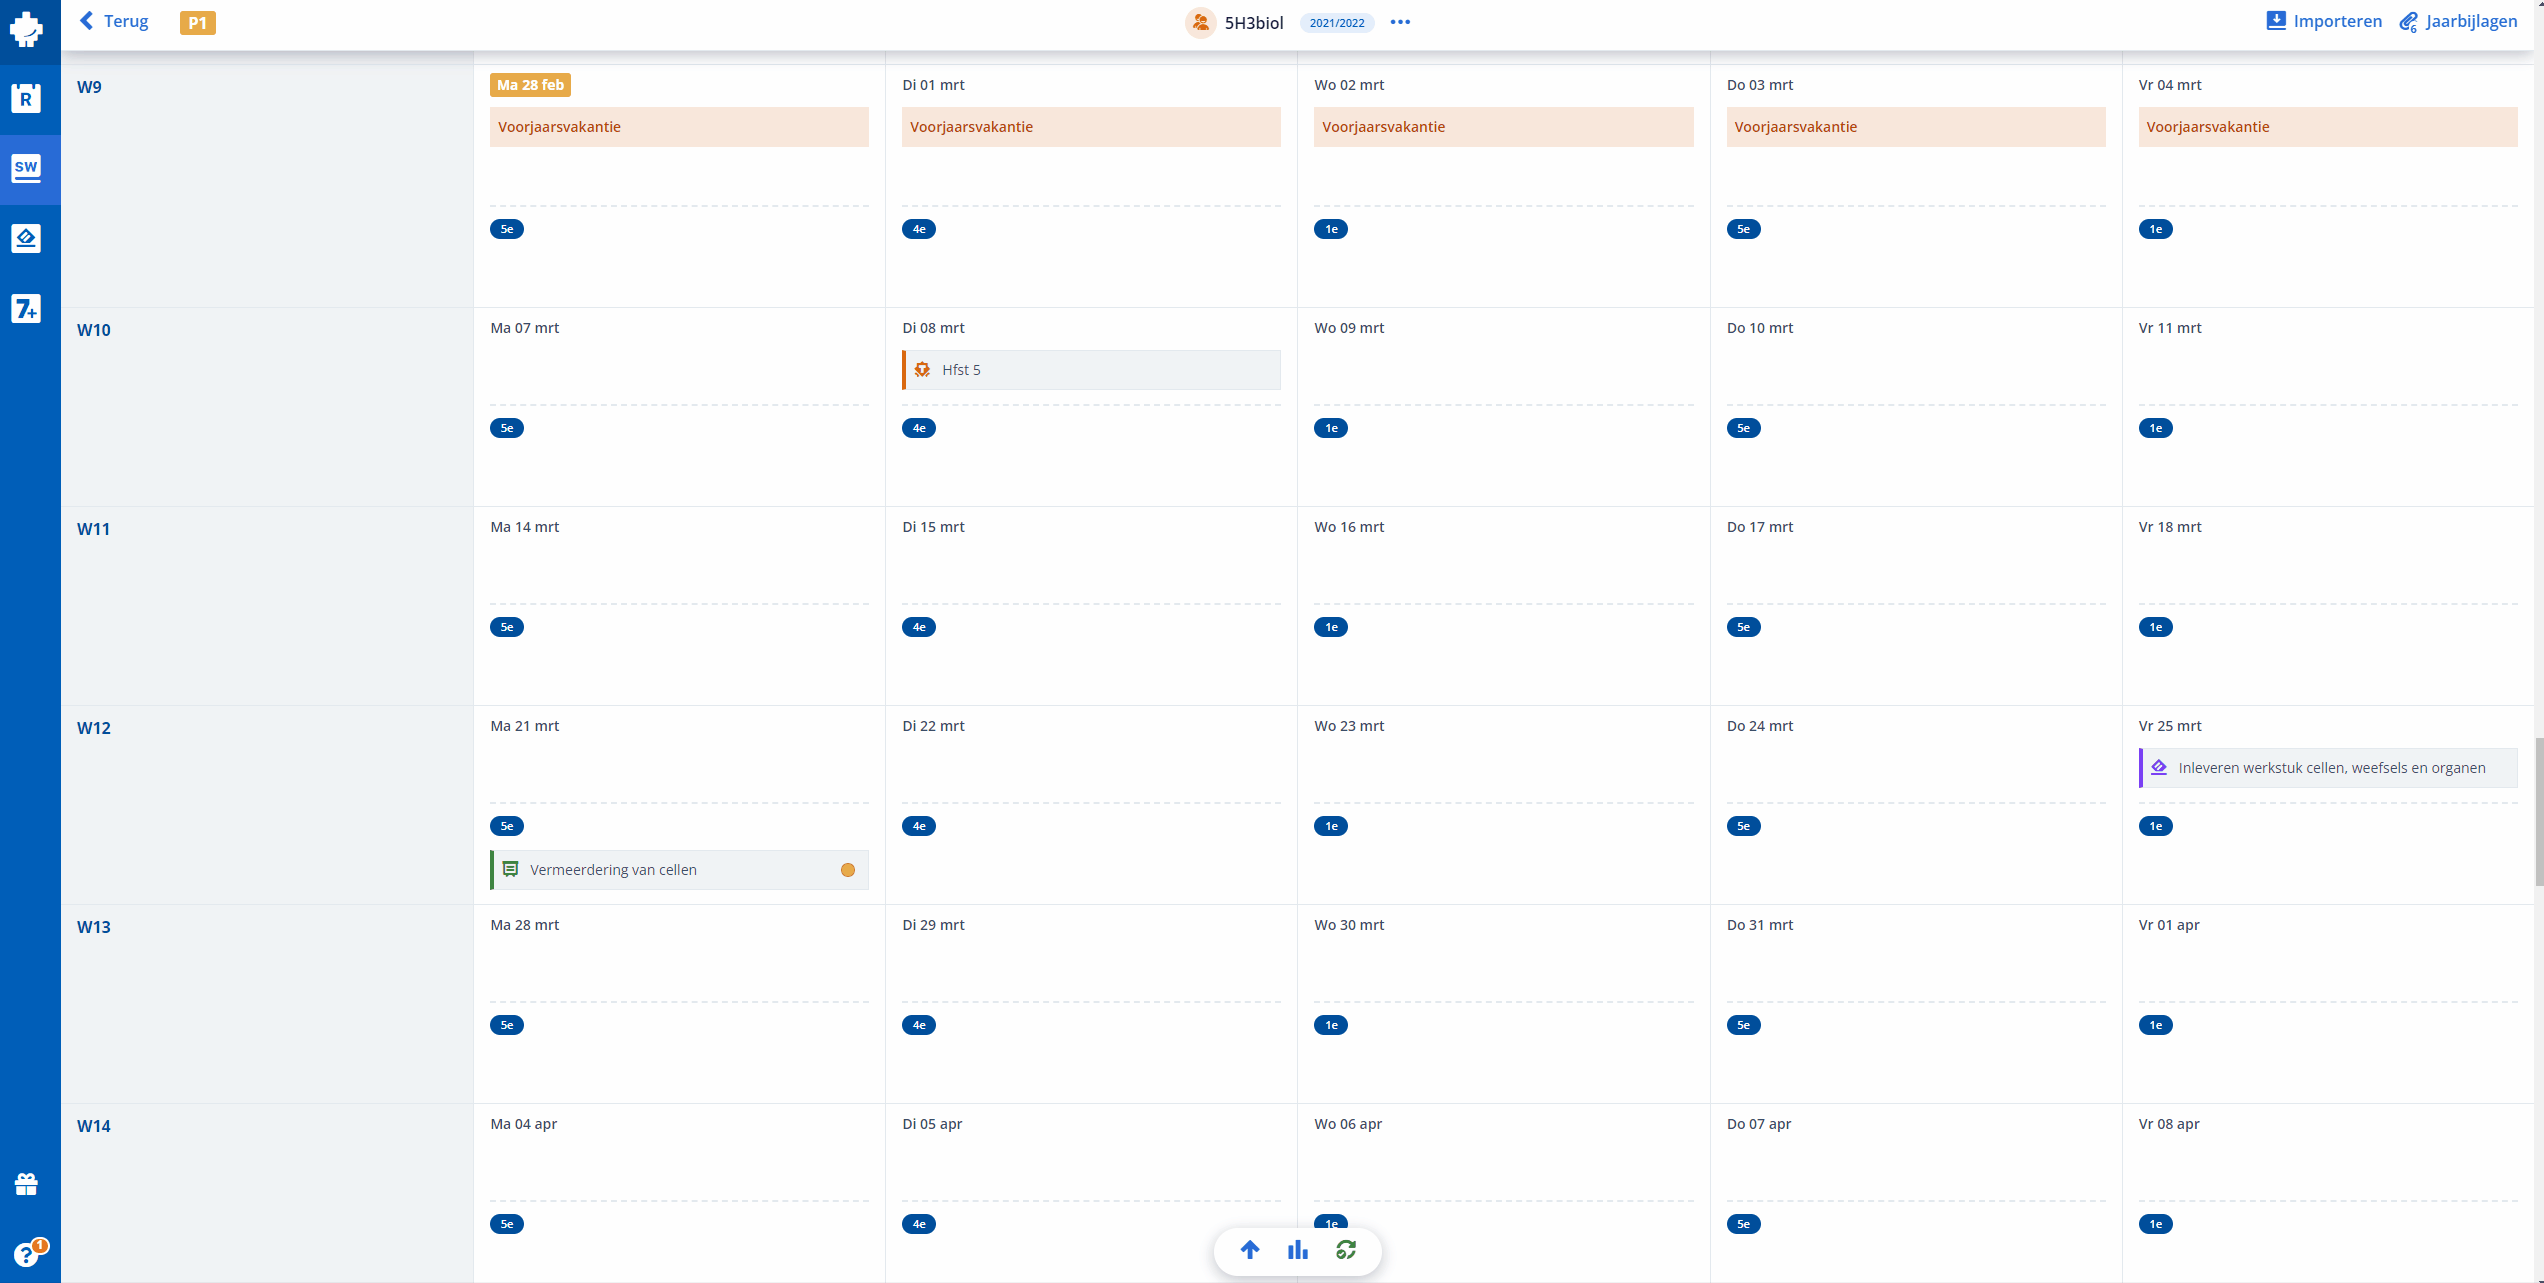This screenshot has width=2544, height=1283.
Task: Open the bar chart icon in the floating toolbar
Action: [1298, 1250]
